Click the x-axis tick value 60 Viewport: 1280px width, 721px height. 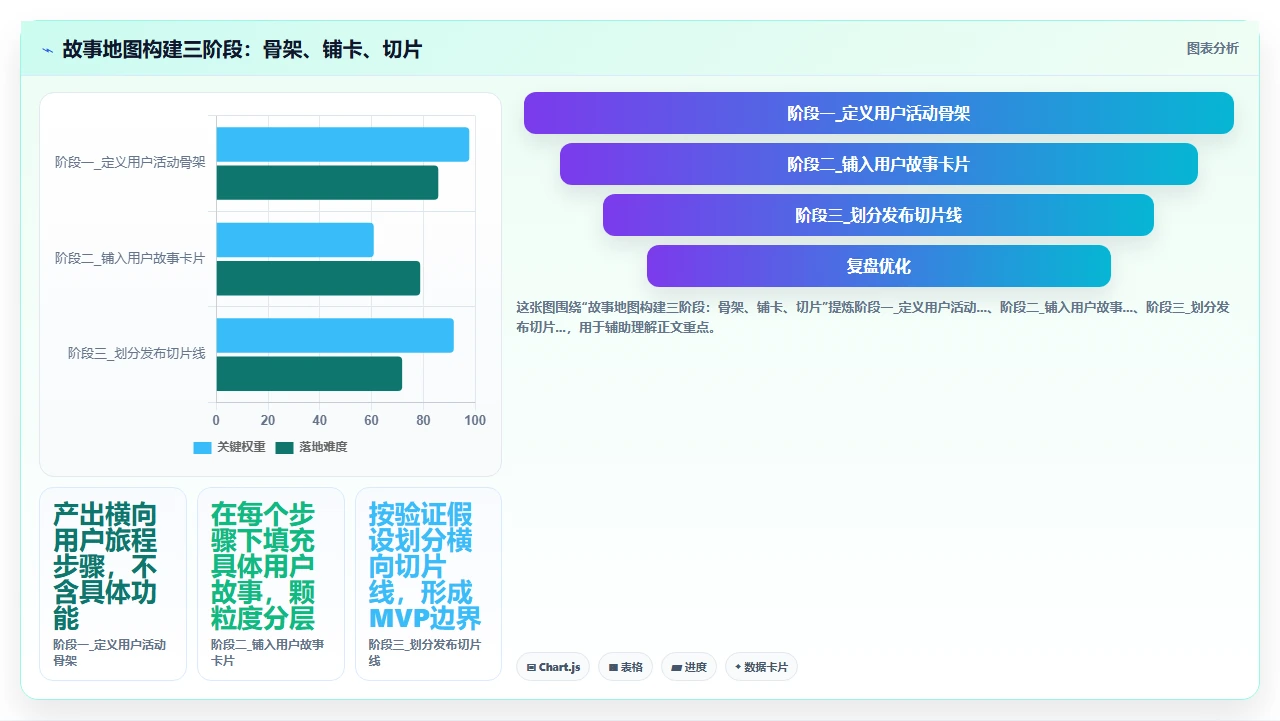click(372, 420)
